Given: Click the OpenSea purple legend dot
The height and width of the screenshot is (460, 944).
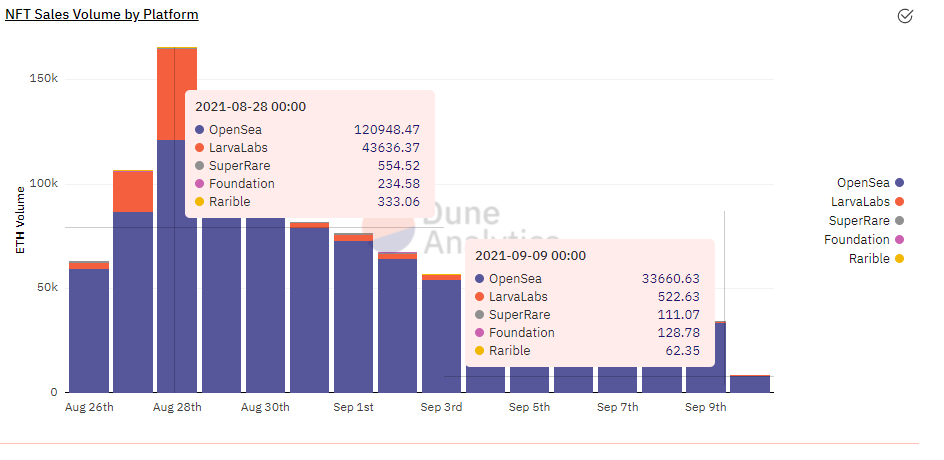Looking at the screenshot, I should click(900, 183).
